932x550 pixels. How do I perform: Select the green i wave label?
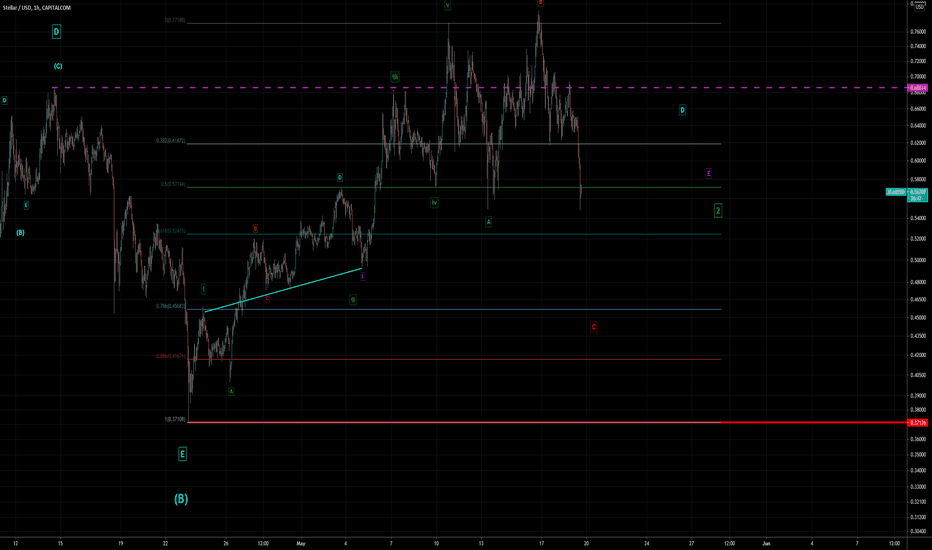click(203, 290)
